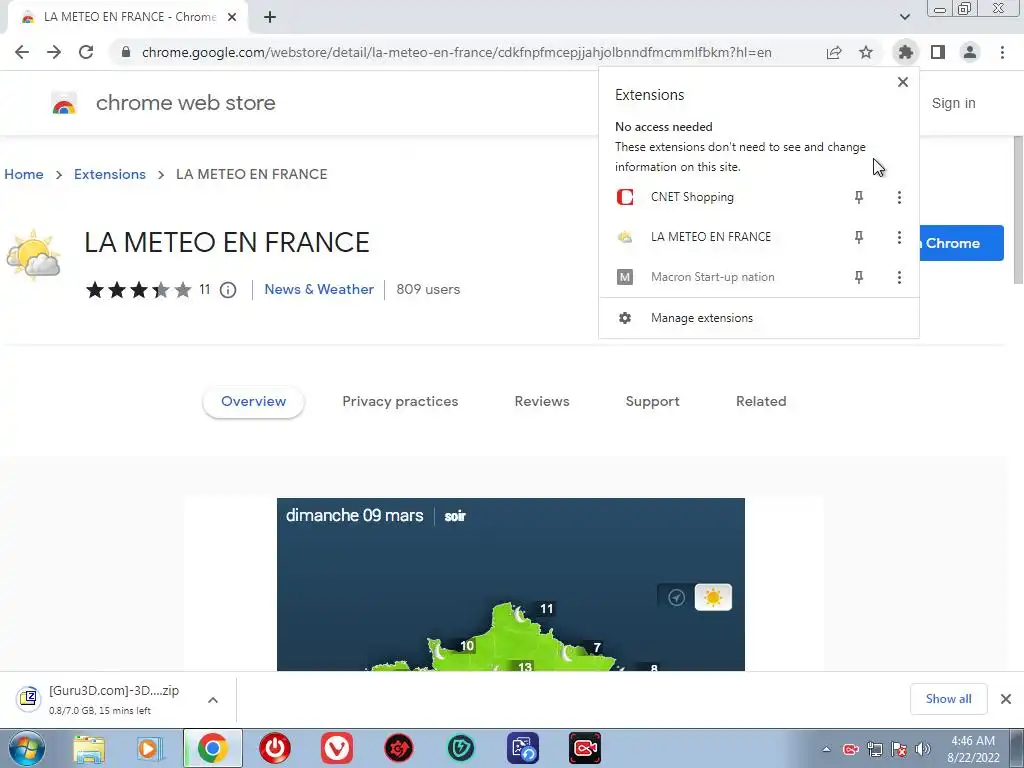Click the taskbar volume icon
Screen dimensions: 1024x768
tap(923, 749)
